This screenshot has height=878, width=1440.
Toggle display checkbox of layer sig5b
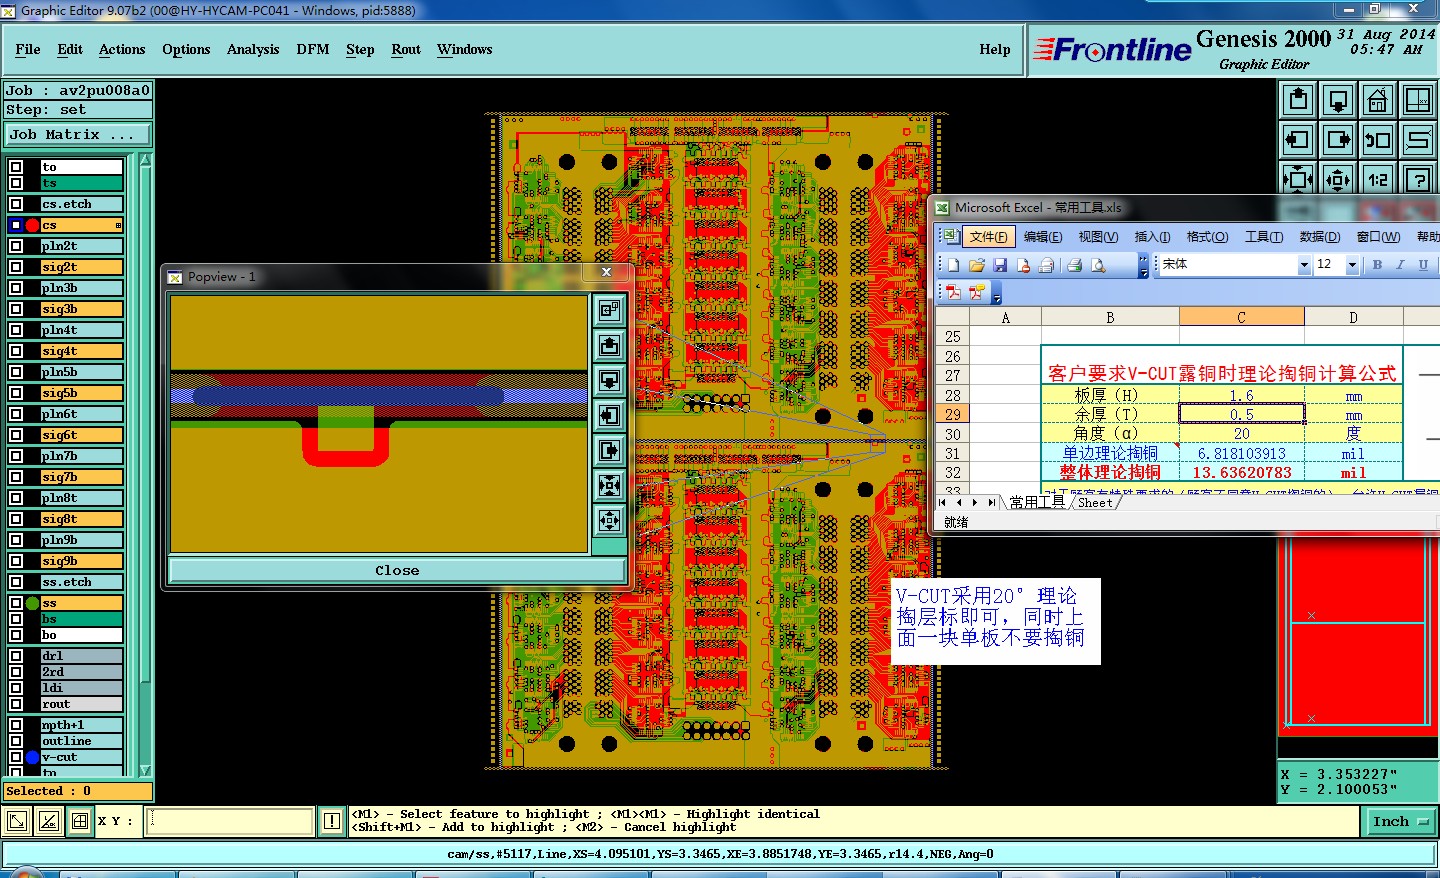pos(16,393)
